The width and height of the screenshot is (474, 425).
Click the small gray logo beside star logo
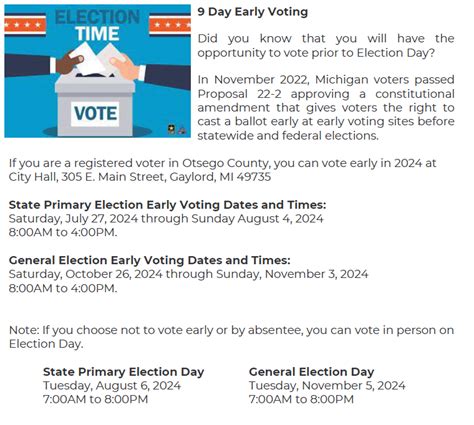[x=182, y=130]
